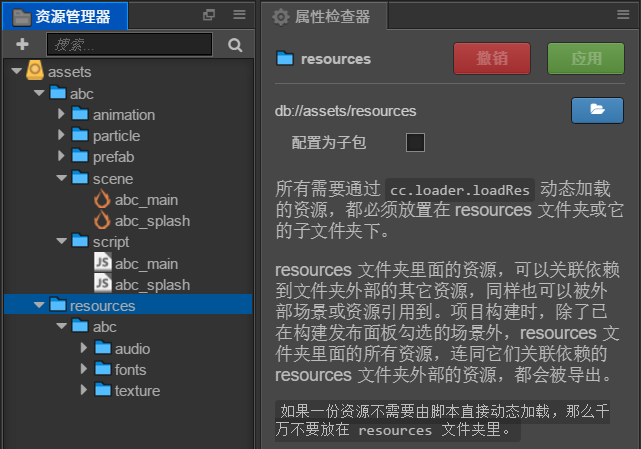Screen dimensions: 641x449
Task: Click the green 应用 button
Action: point(586,59)
